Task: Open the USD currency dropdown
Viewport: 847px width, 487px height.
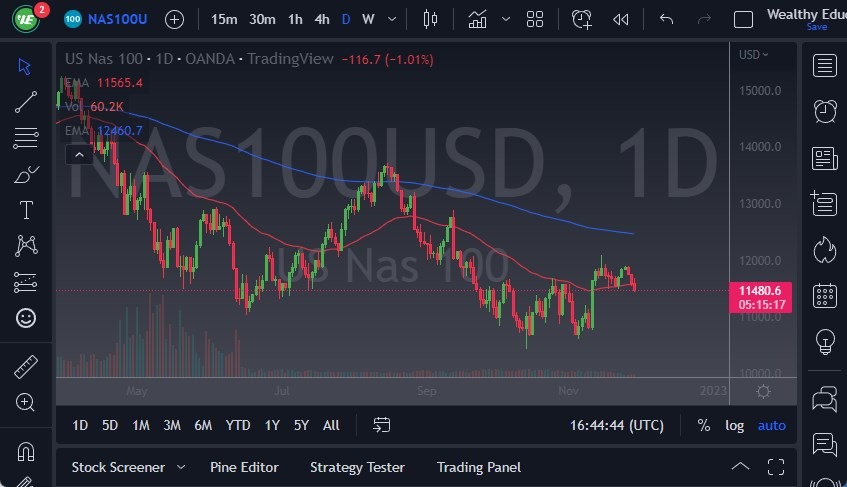Action: pos(754,55)
